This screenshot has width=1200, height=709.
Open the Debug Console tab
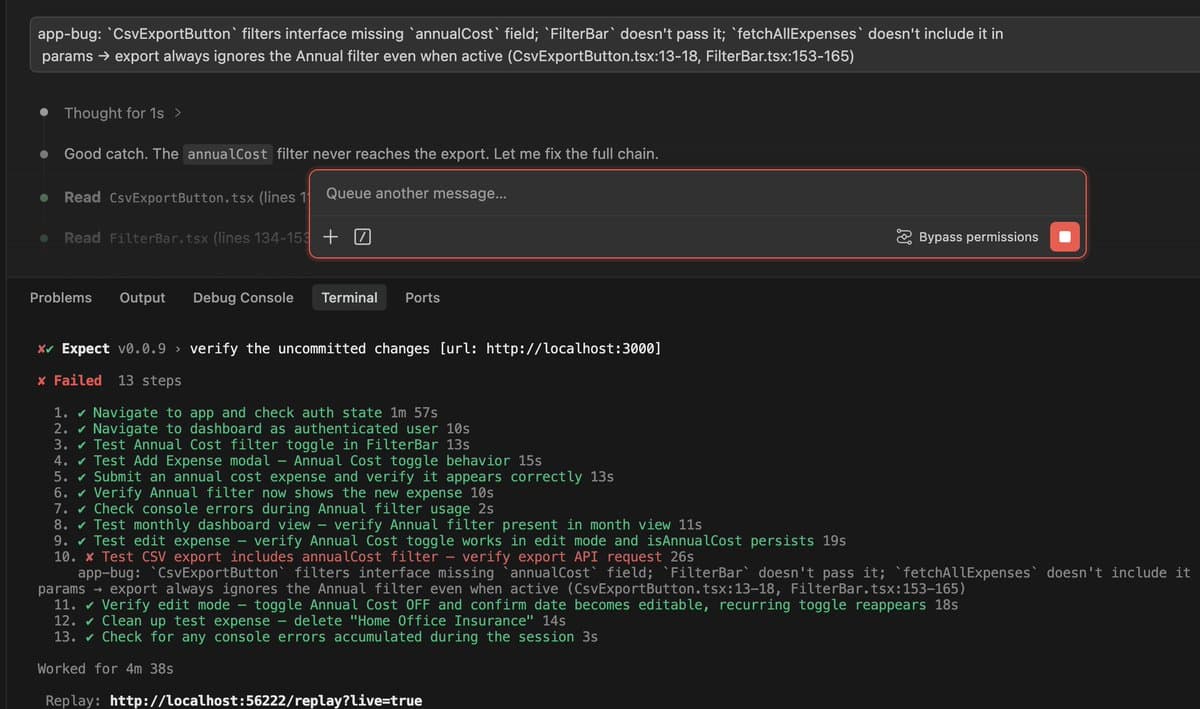click(243, 297)
